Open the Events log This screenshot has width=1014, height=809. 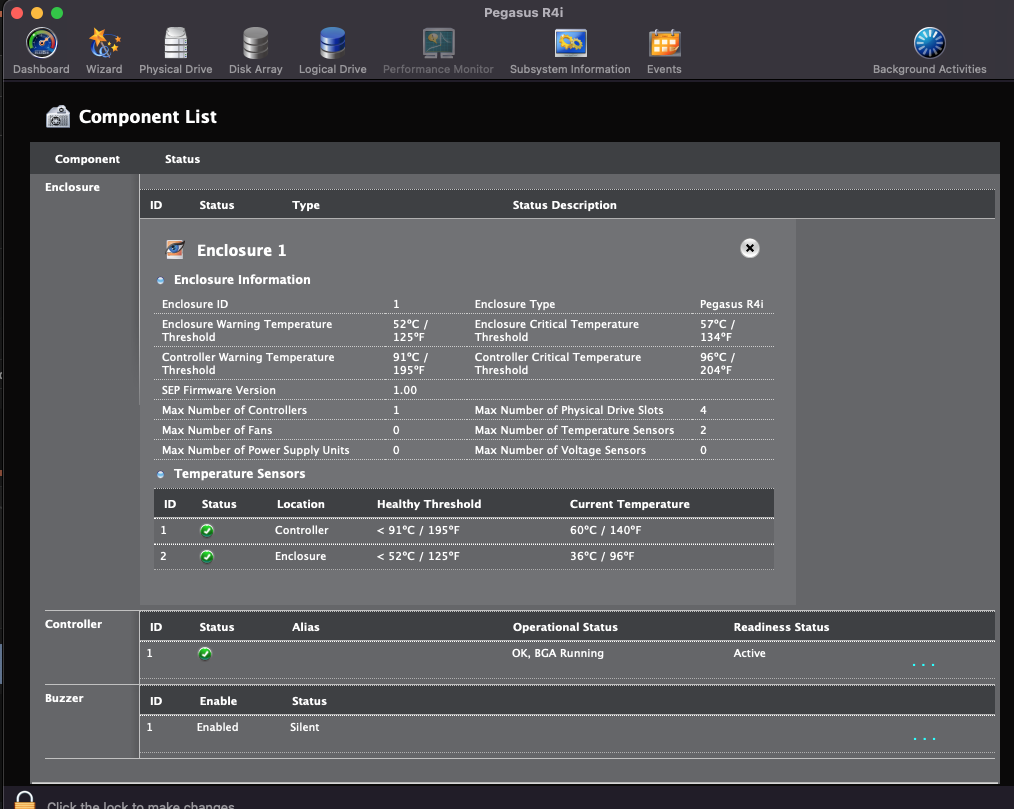(x=664, y=51)
